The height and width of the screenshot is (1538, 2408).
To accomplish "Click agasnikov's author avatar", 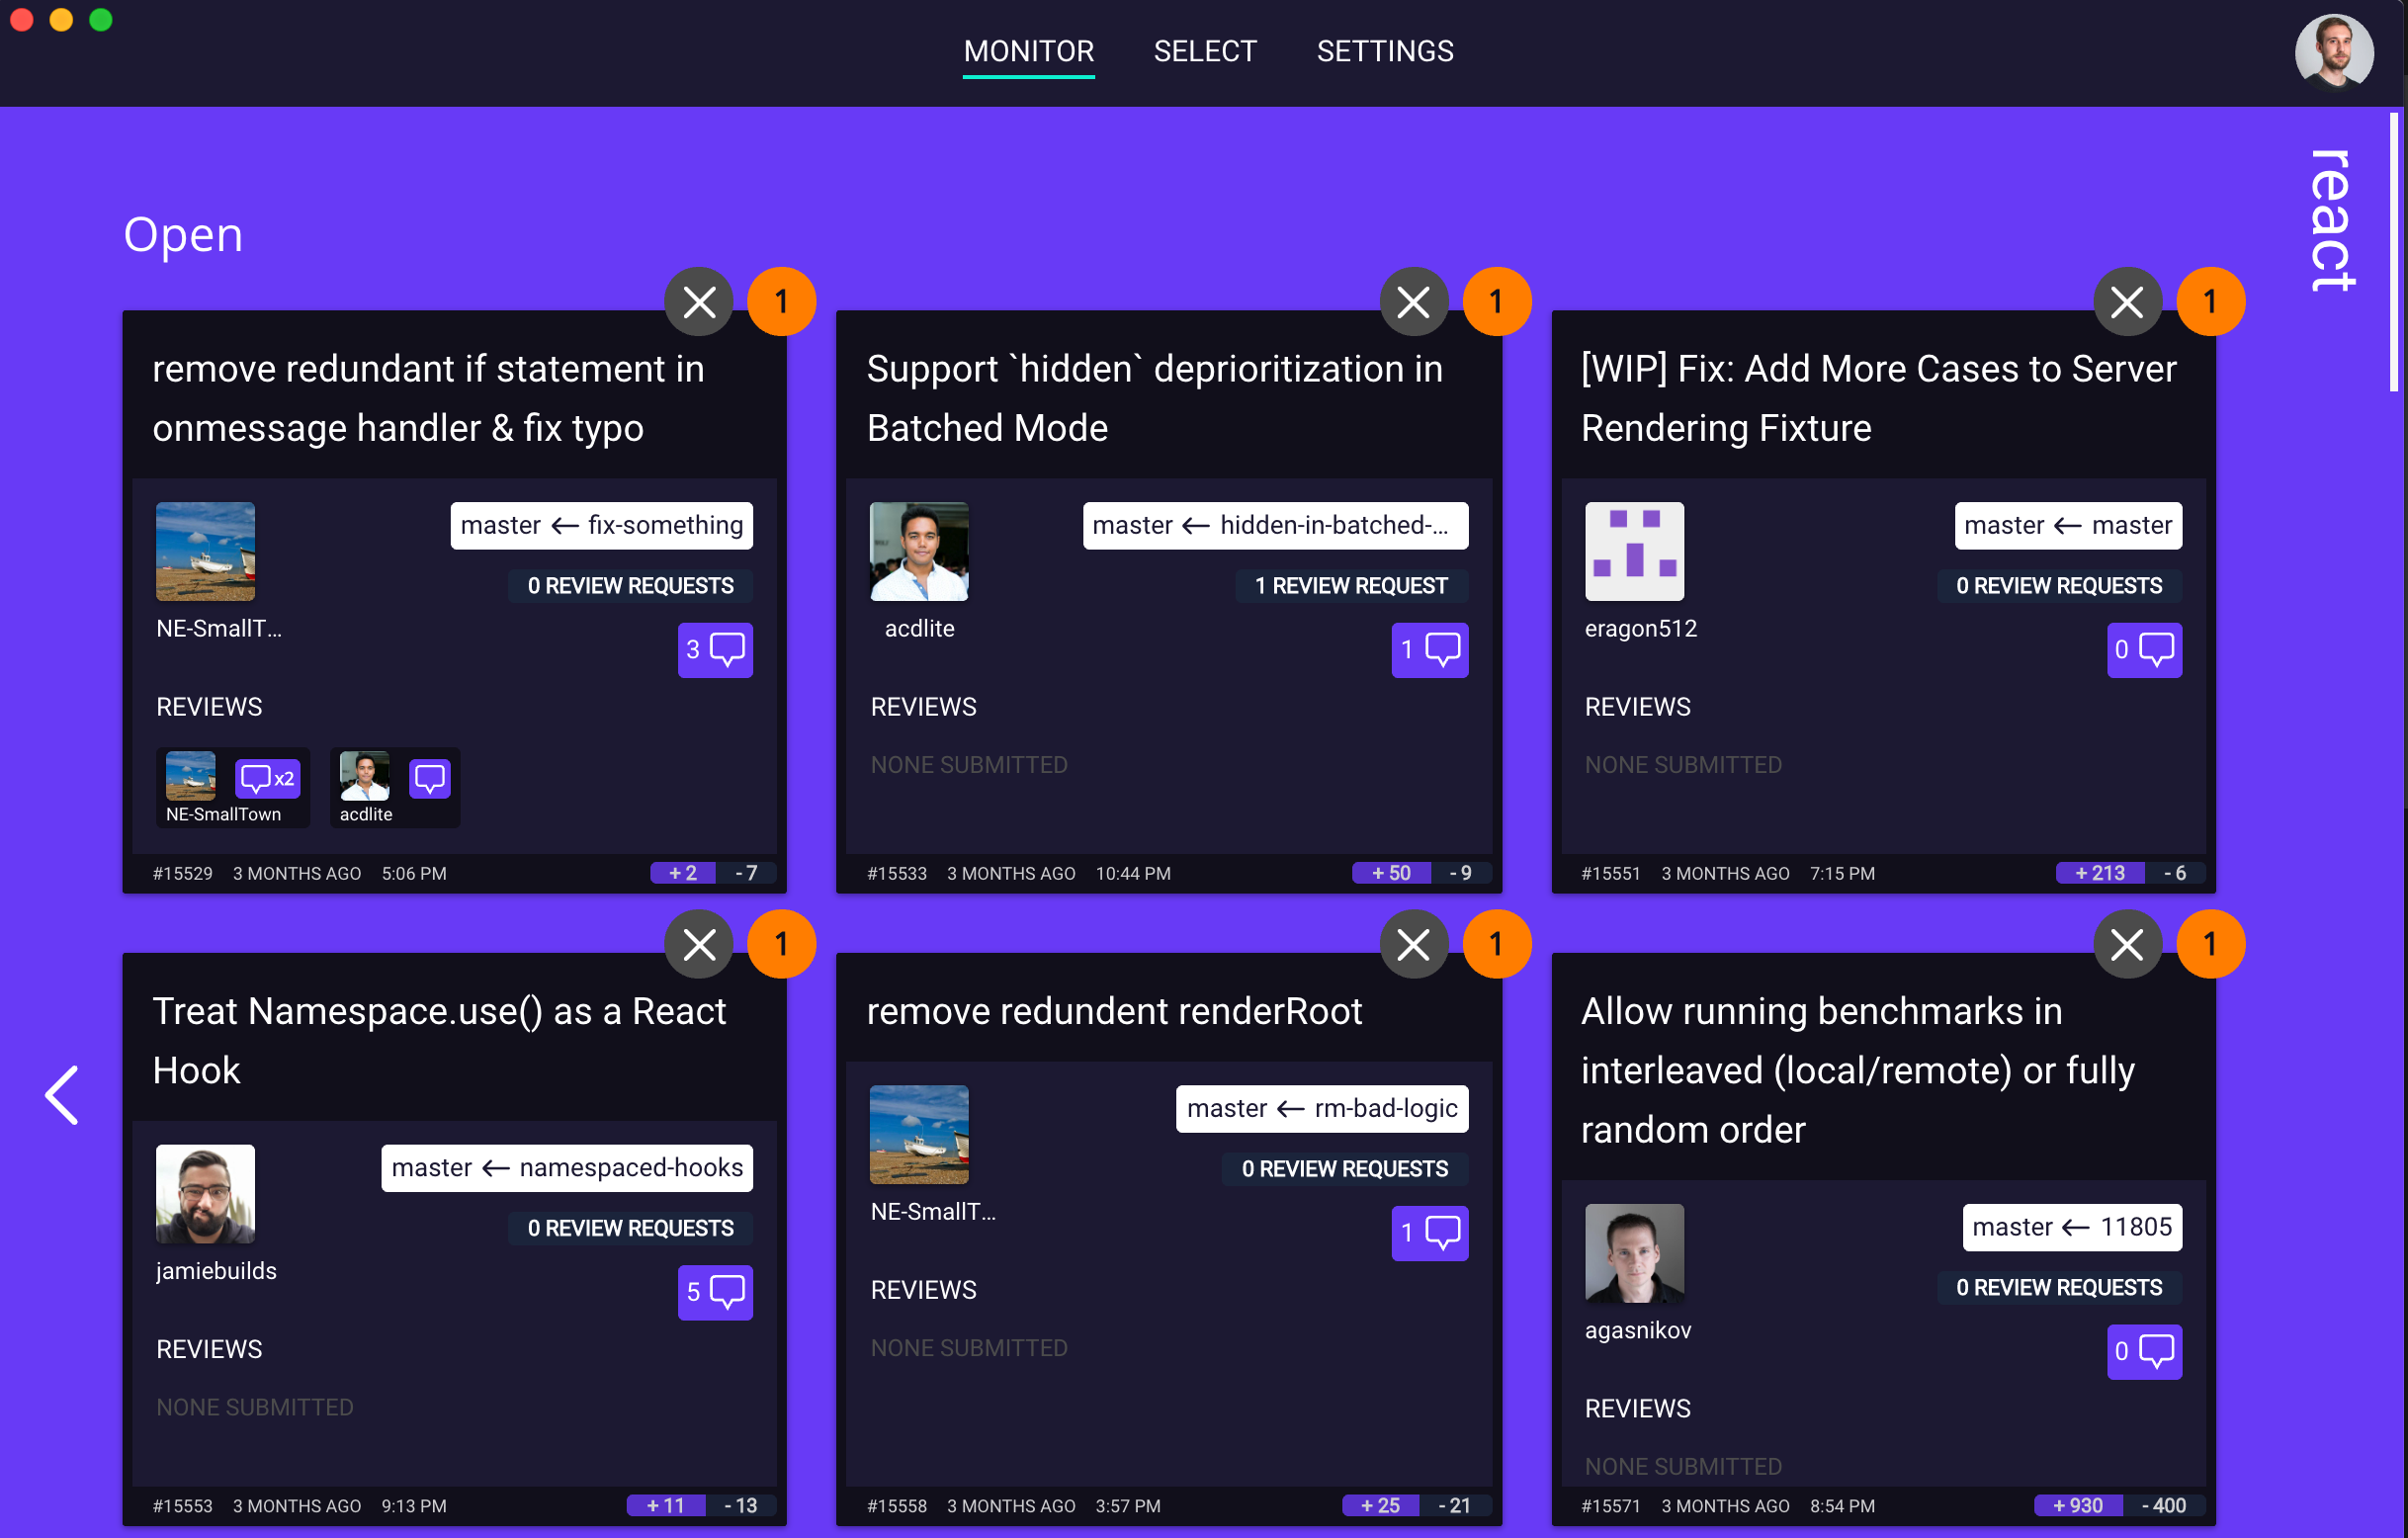I will pos(1633,1253).
